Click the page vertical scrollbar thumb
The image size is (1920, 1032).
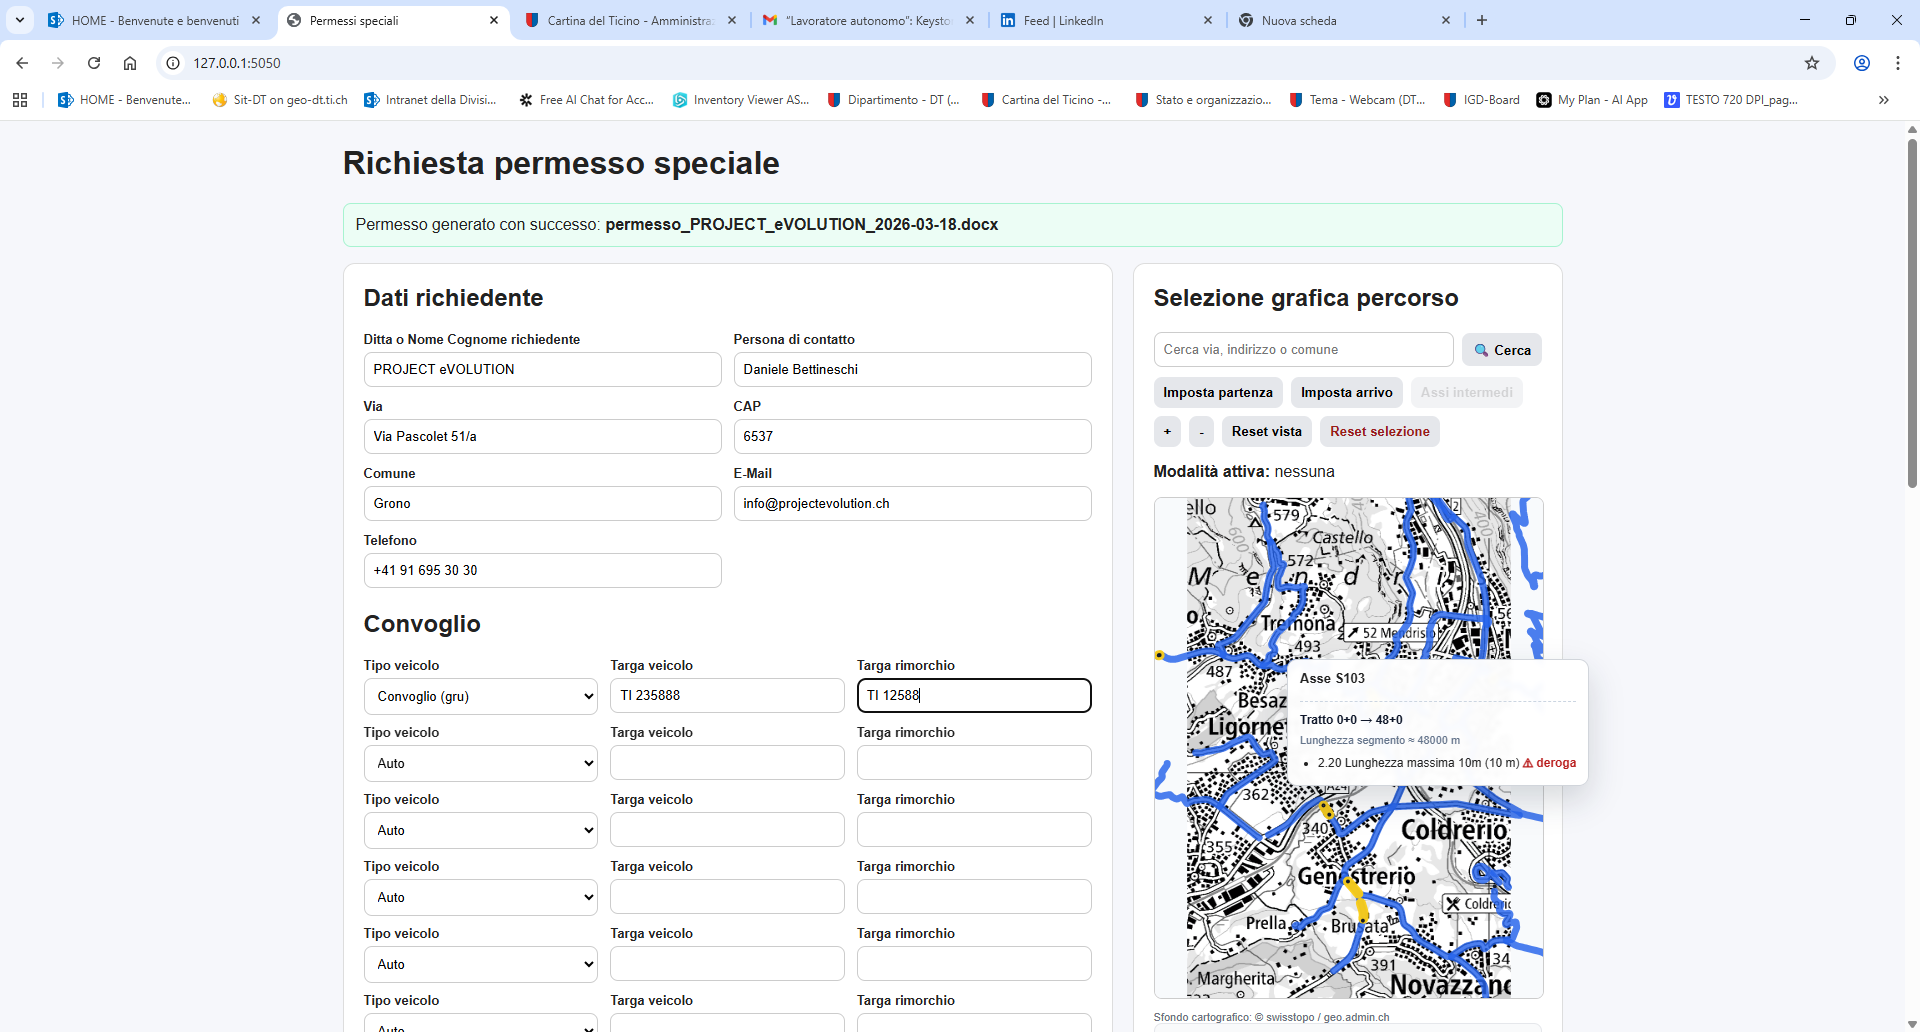1912,310
